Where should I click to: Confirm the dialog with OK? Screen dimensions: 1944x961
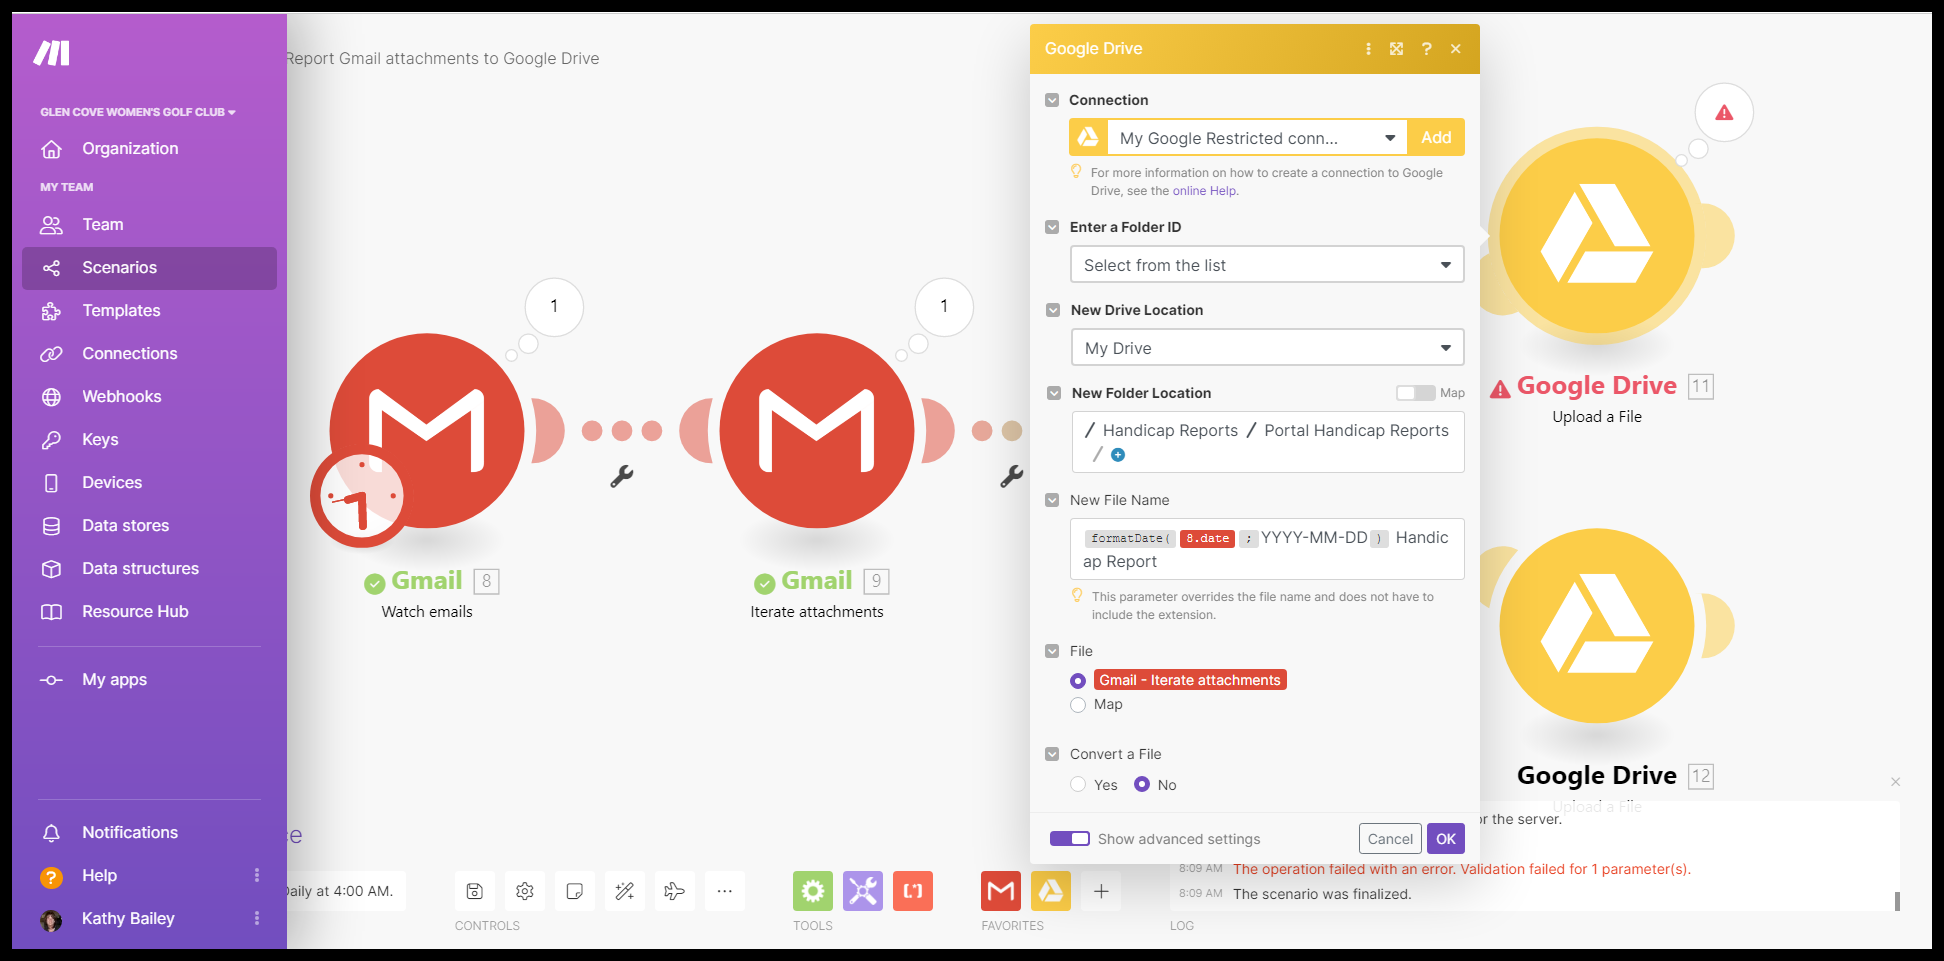[1446, 839]
